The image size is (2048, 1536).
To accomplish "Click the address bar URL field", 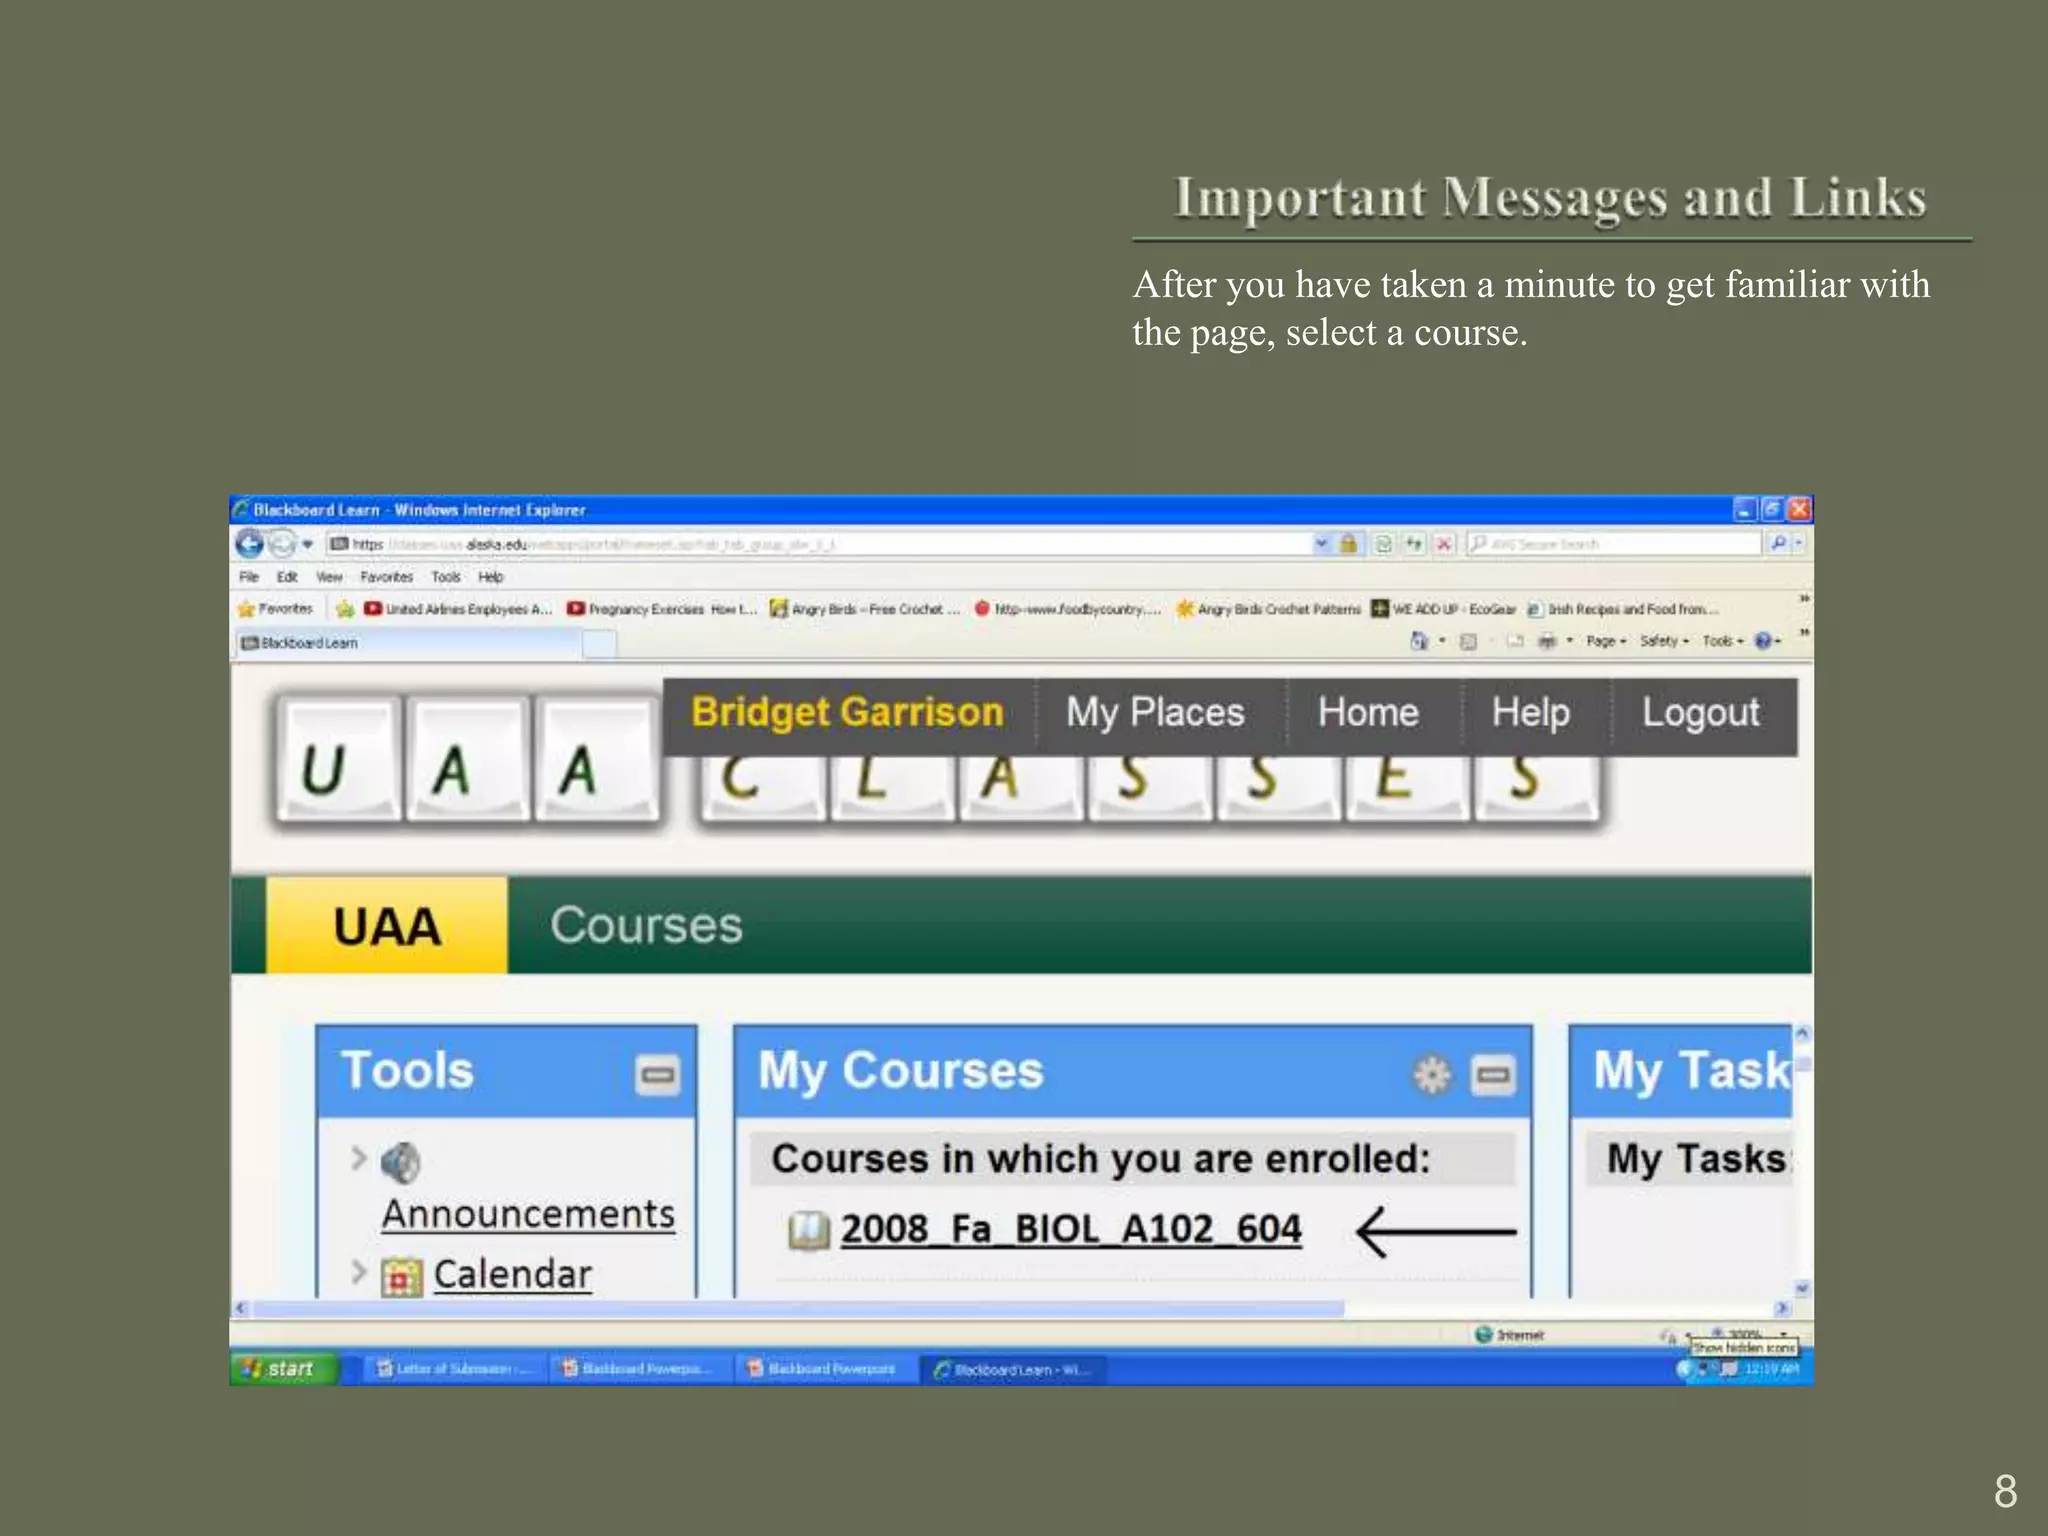I will [820, 544].
